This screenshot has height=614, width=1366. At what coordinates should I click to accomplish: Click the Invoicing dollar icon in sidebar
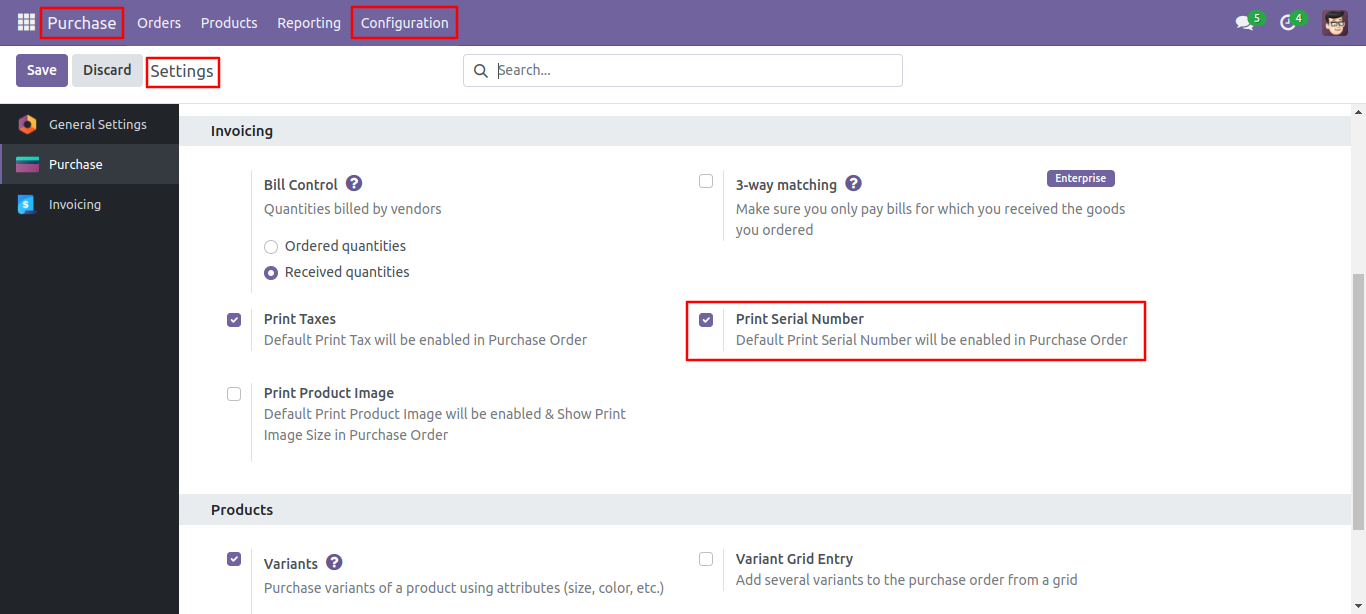pos(27,204)
